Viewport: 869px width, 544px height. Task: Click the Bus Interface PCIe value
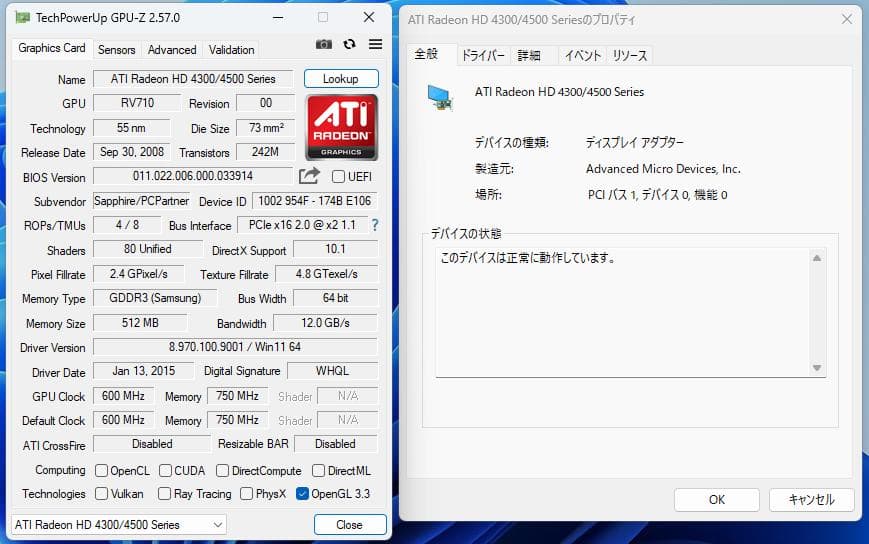303,225
